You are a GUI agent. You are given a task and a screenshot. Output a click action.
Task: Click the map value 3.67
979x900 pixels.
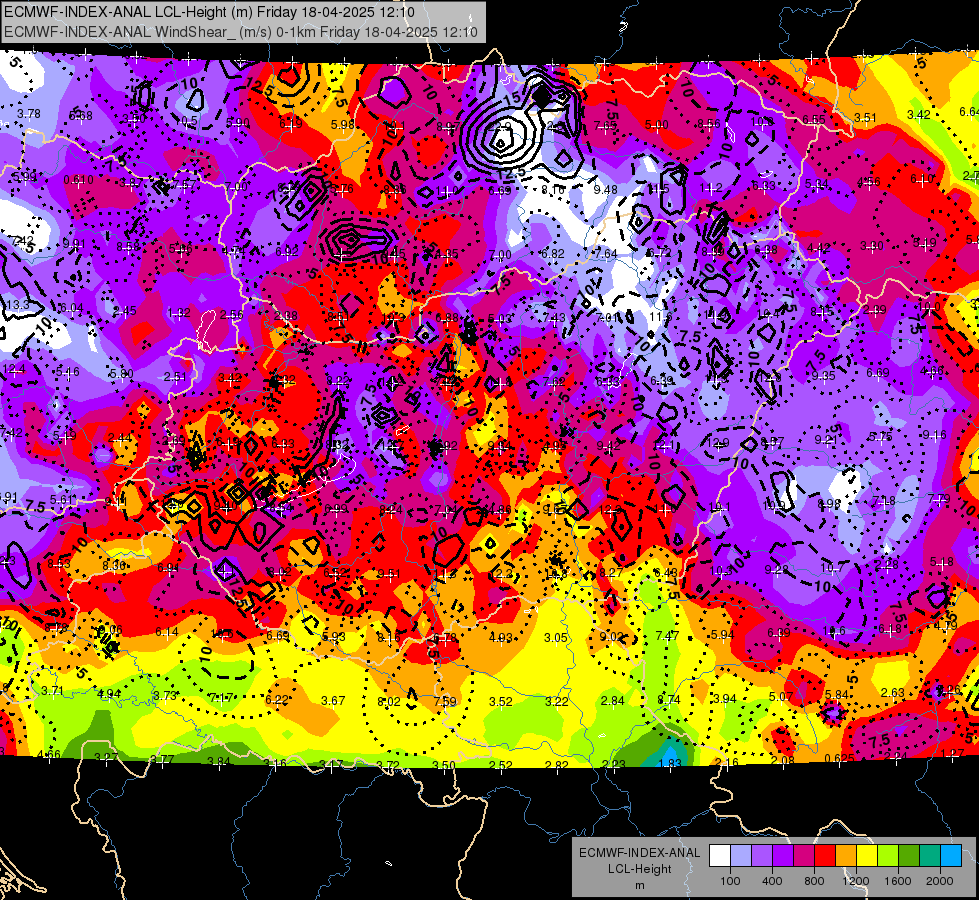pyautogui.click(x=333, y=701)
